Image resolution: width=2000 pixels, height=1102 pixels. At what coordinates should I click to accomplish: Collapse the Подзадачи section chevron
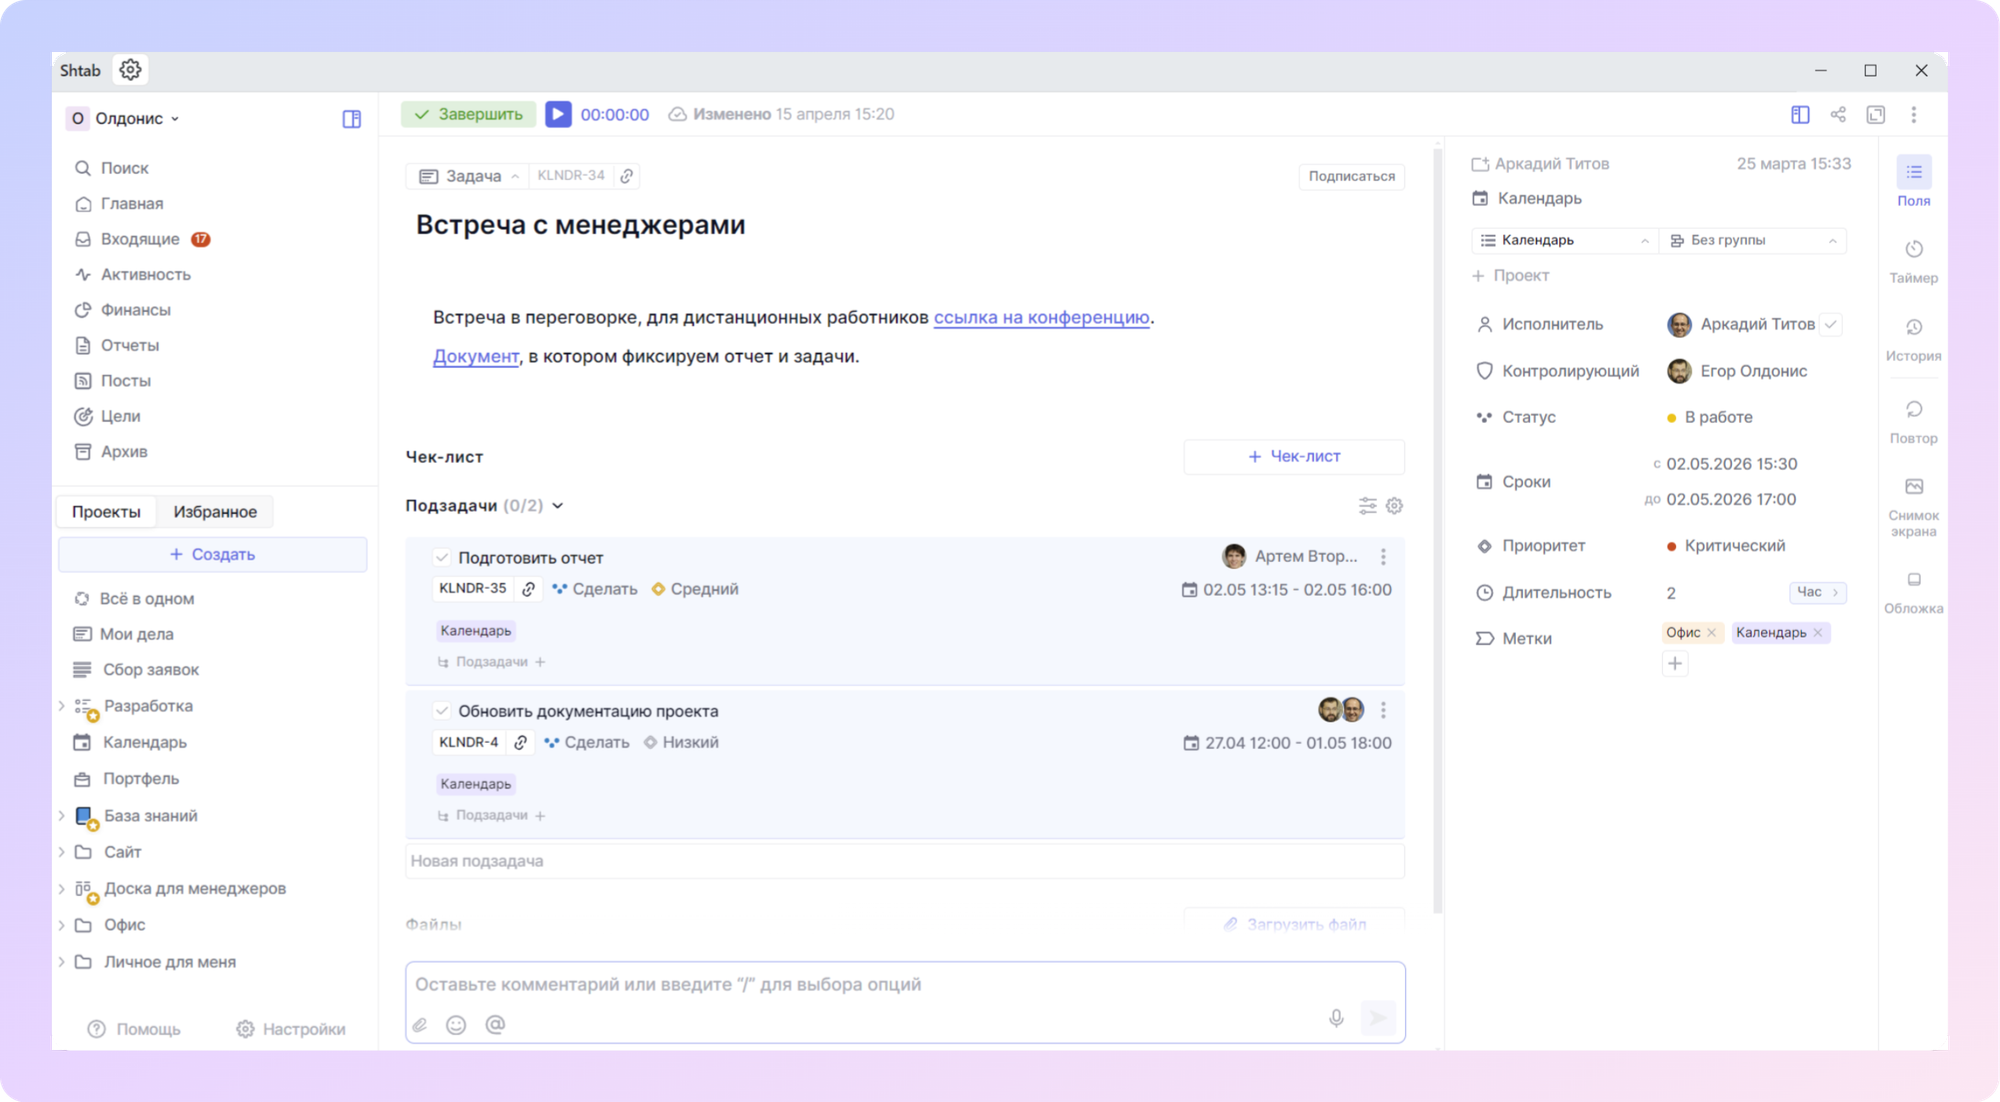pos(558,506)
